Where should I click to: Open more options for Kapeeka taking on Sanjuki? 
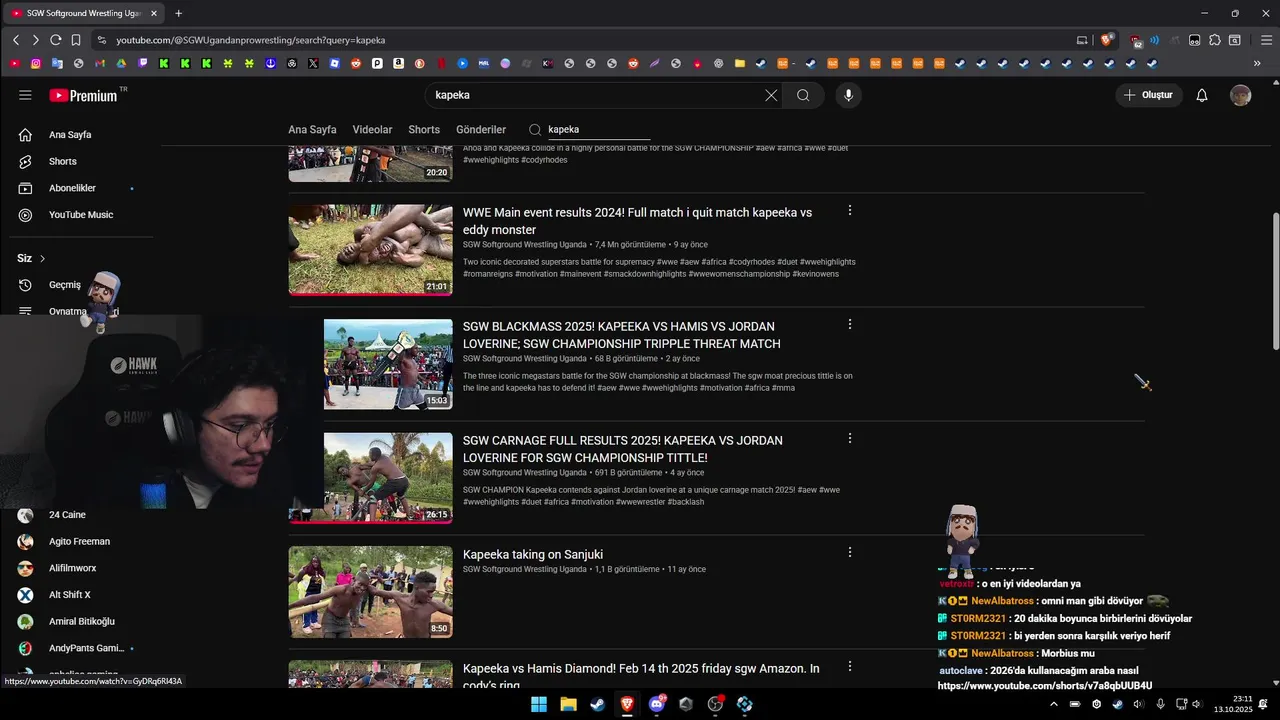(850, 553)
